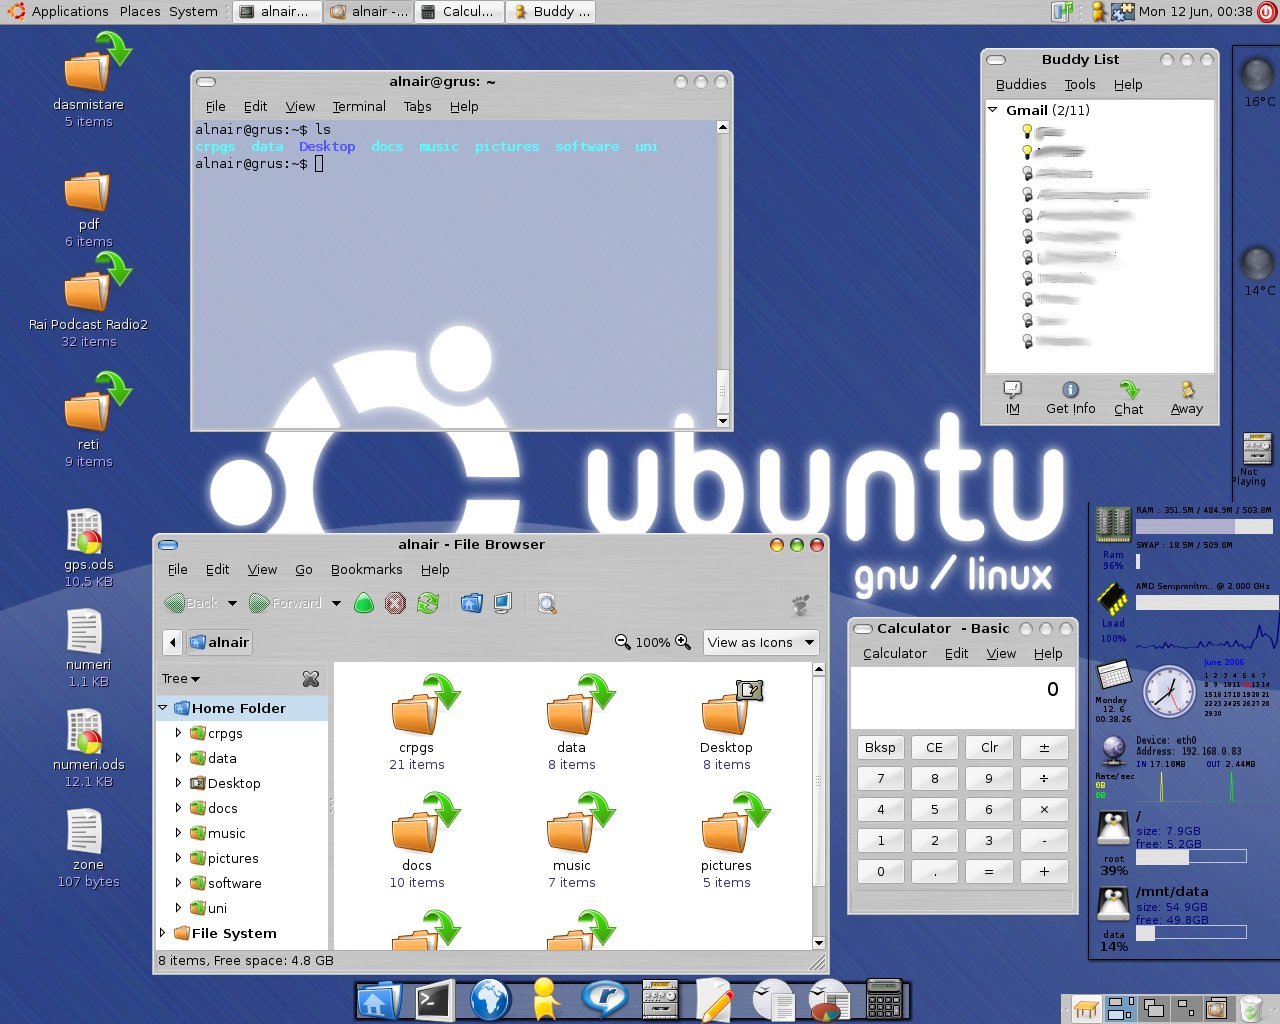Screen dimensions: 1280x1024
Task: Open the Back history dropdown arrow
Action: tap(232, 603)
